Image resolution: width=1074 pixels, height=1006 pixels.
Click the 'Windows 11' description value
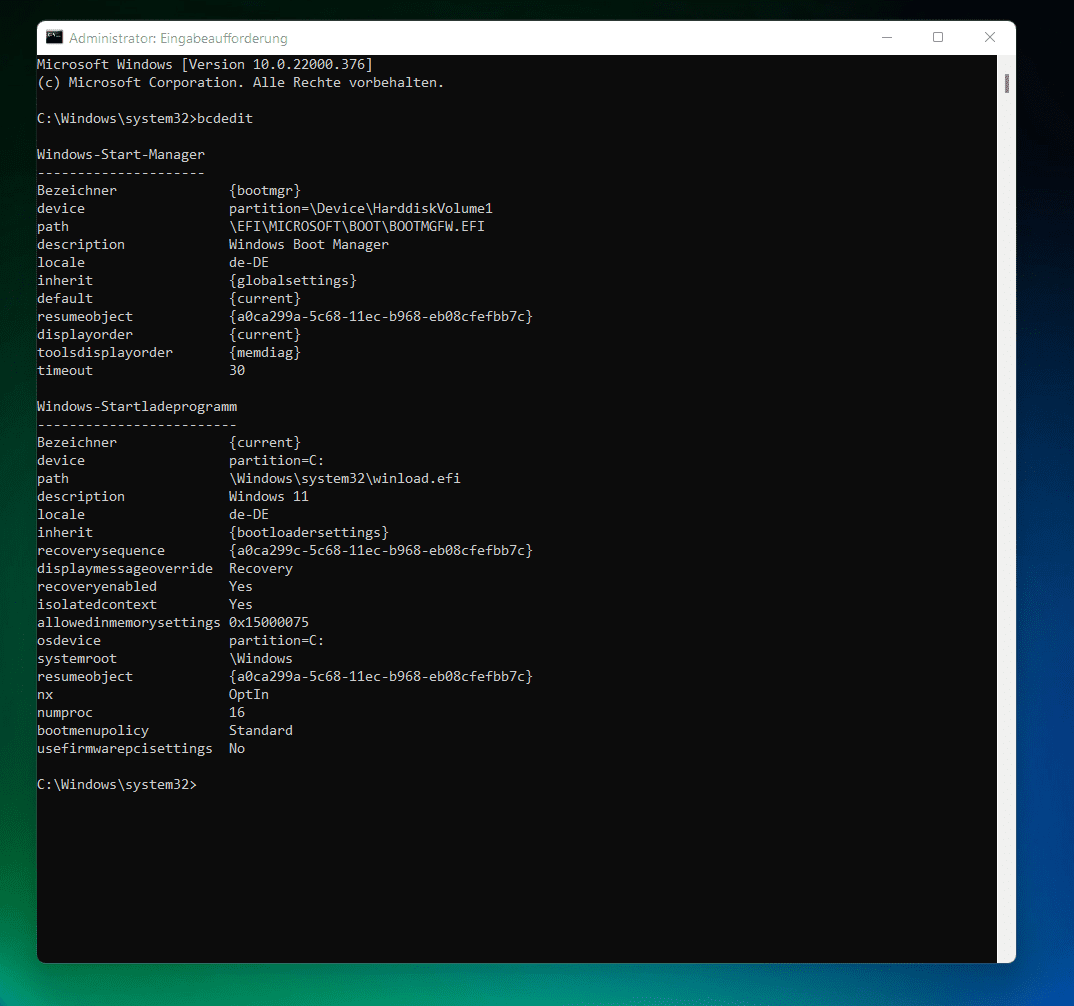(x=268, y=496)
